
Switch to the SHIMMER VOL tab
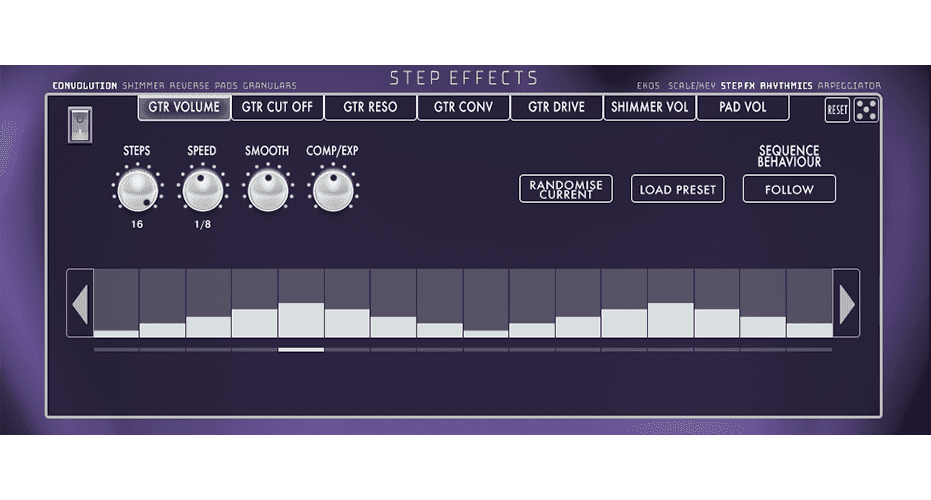pyautogui.click(x=650, y=107)
